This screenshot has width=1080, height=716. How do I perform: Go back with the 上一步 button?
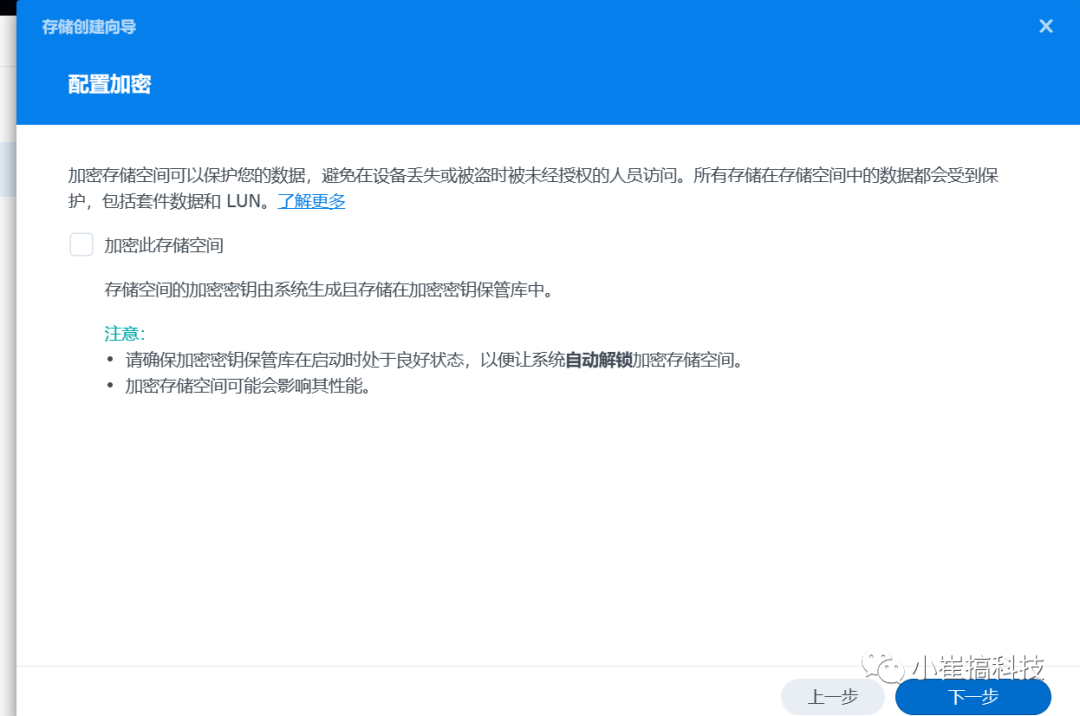833,697
